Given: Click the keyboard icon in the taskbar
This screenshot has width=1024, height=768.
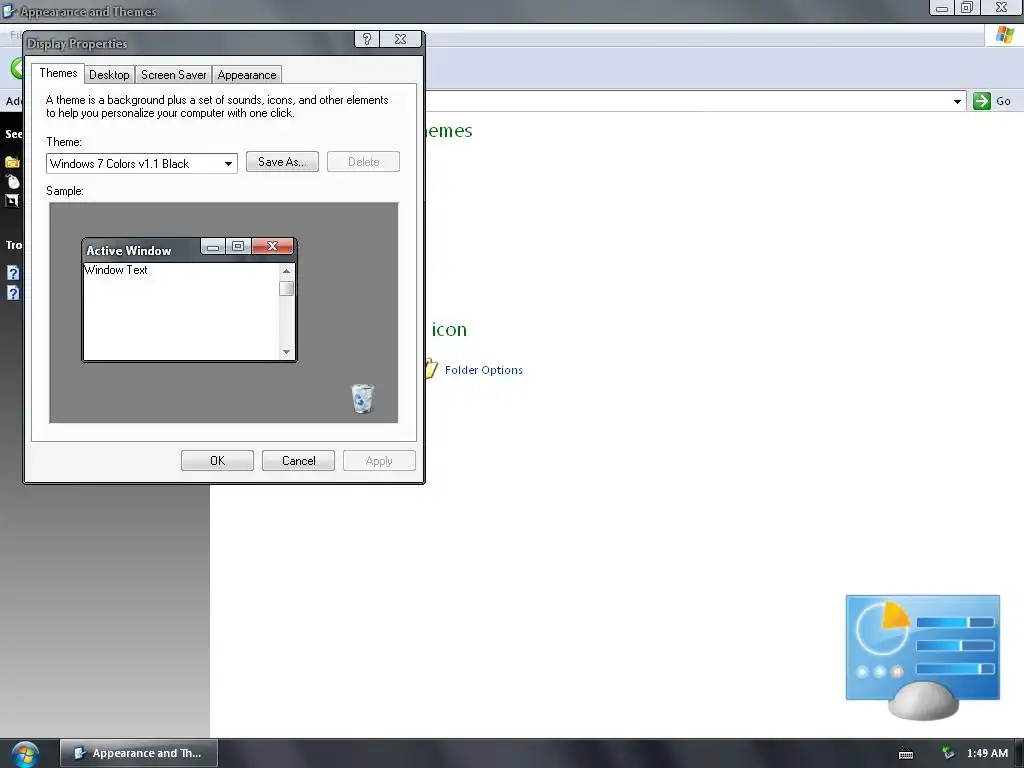Looking at the screenshot, I should (x=906, y=754).
